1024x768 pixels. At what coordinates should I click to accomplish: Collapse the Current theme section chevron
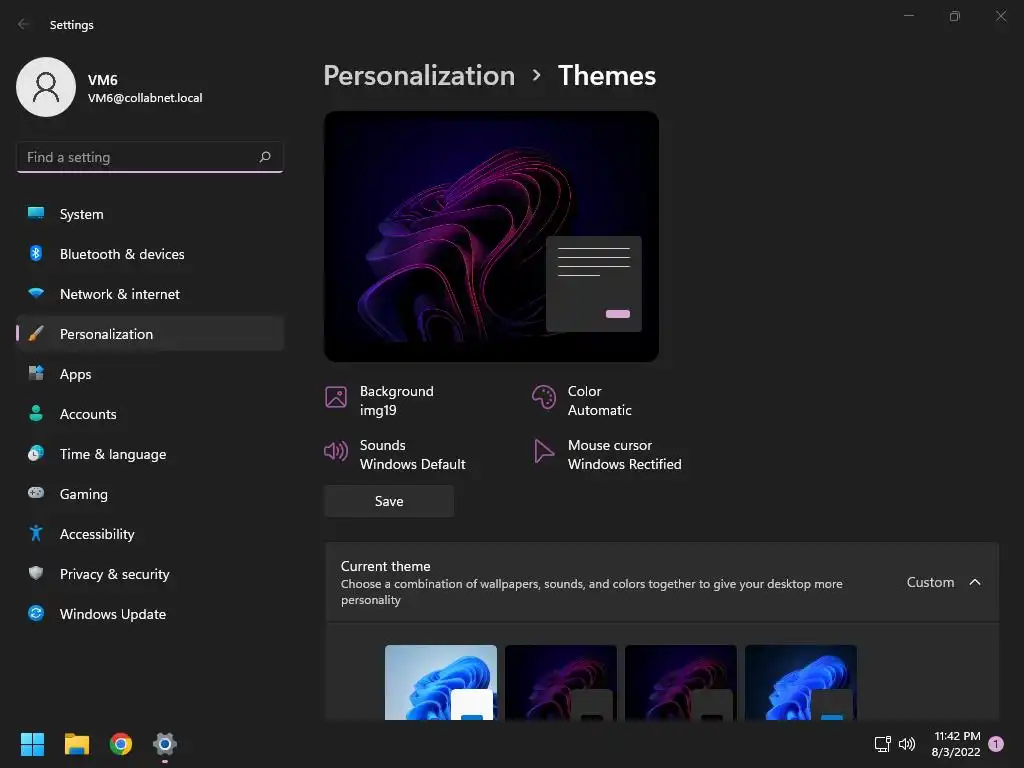point(975,582)
